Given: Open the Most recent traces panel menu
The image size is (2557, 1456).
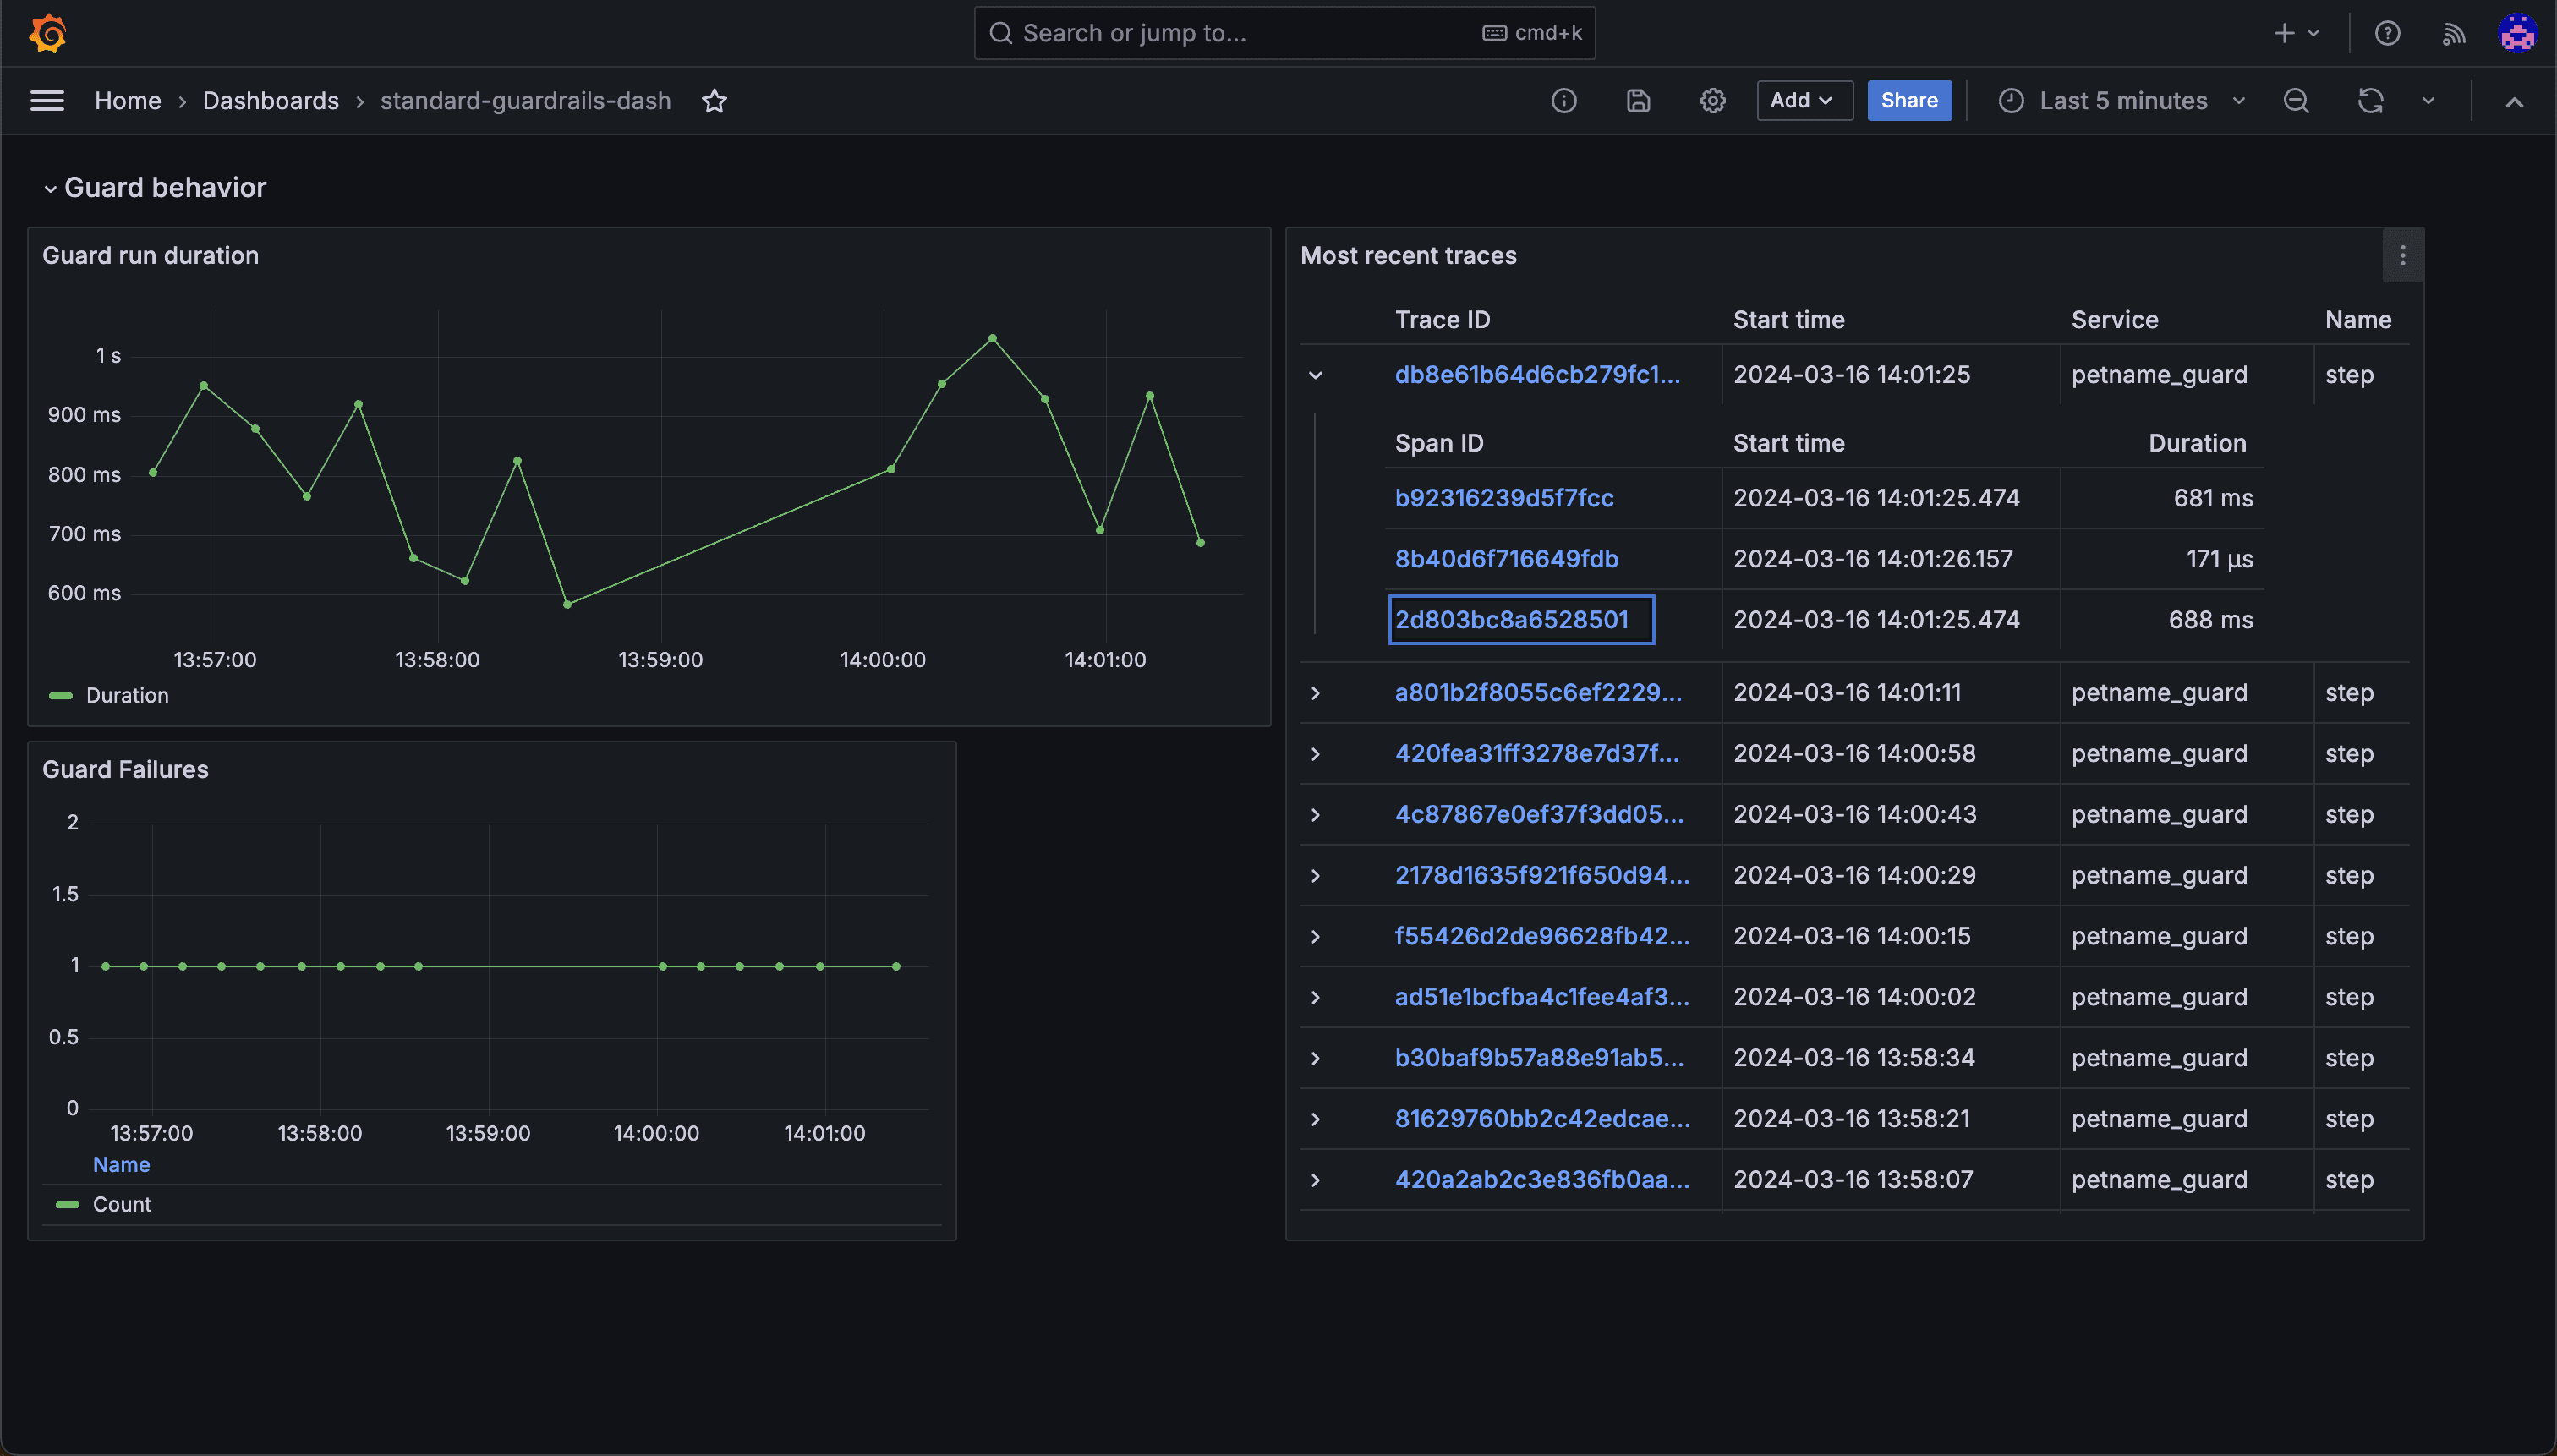Looking at the screenshot, I should [2401, 255].
